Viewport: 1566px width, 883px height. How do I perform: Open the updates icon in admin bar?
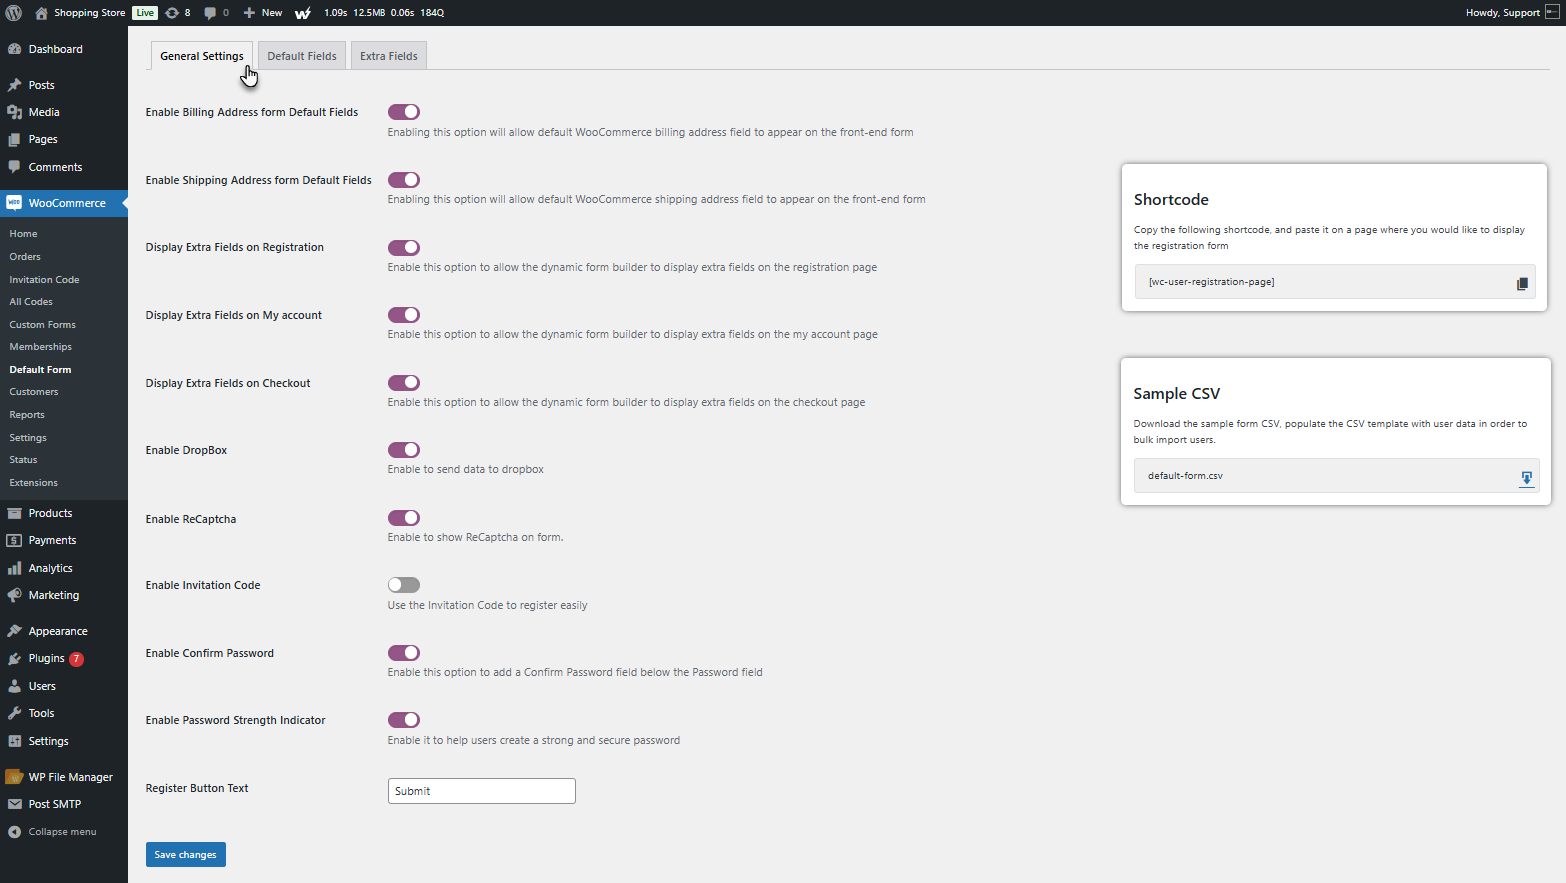point(172,13)
